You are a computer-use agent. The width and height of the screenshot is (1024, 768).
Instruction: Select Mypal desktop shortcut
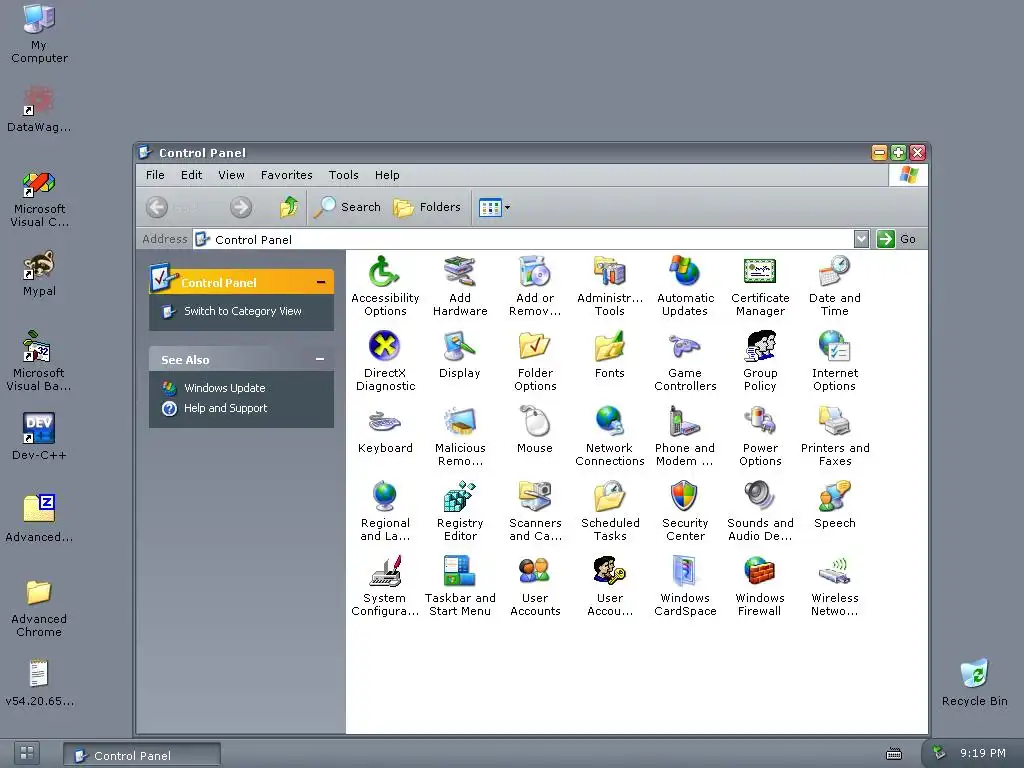39,274
